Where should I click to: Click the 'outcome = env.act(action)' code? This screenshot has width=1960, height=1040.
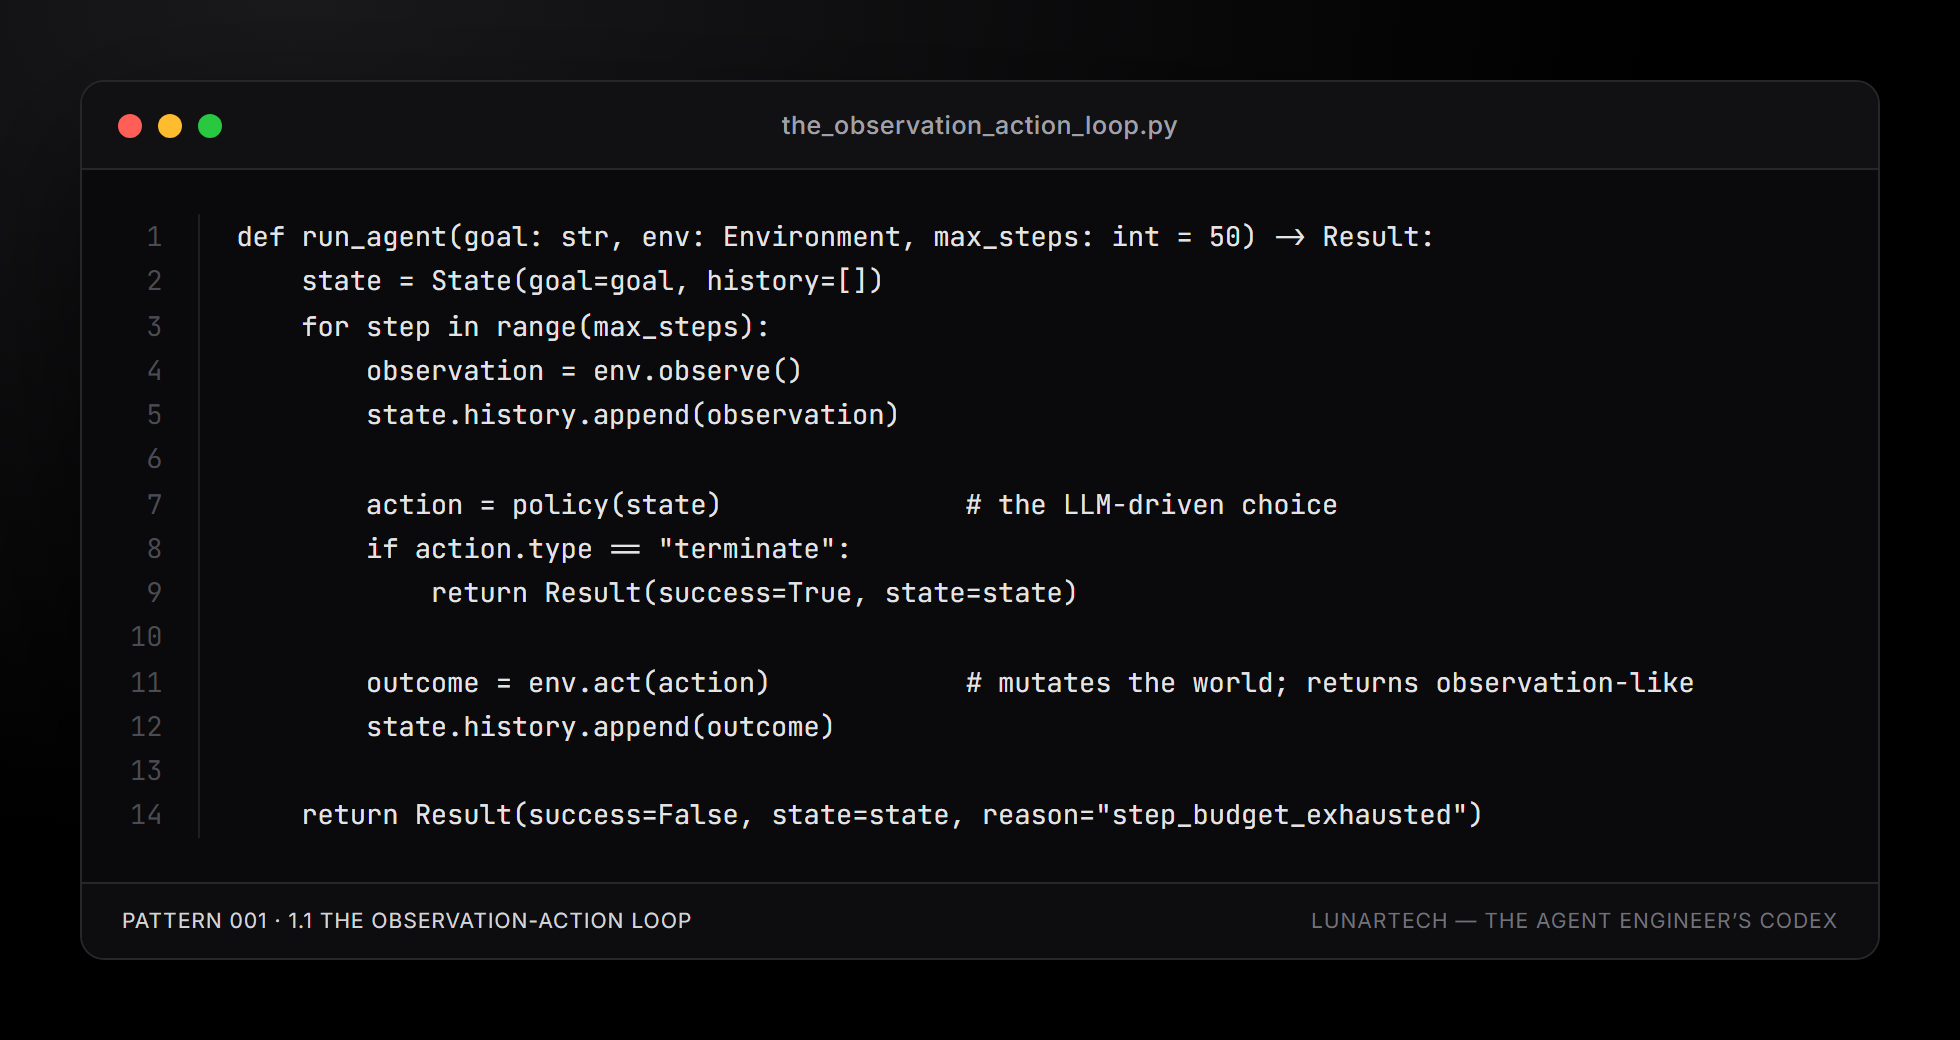pos(568,683)
